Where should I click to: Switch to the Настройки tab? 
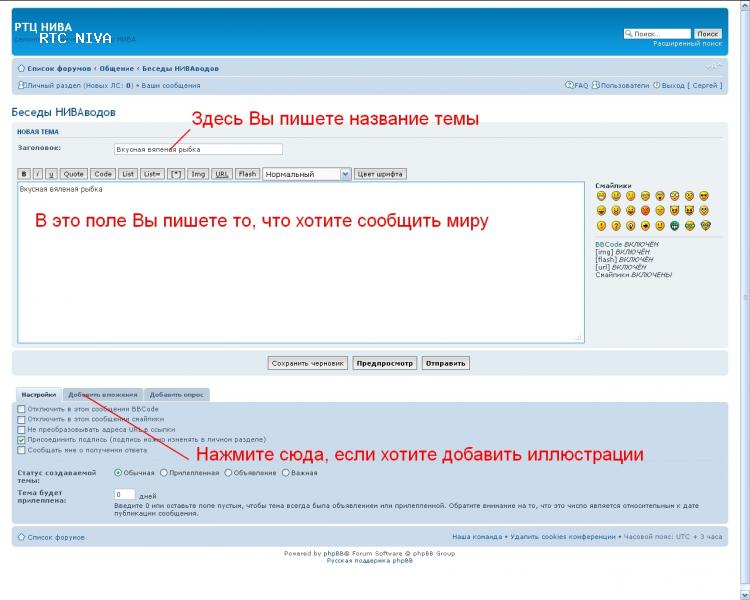[39, 395]
